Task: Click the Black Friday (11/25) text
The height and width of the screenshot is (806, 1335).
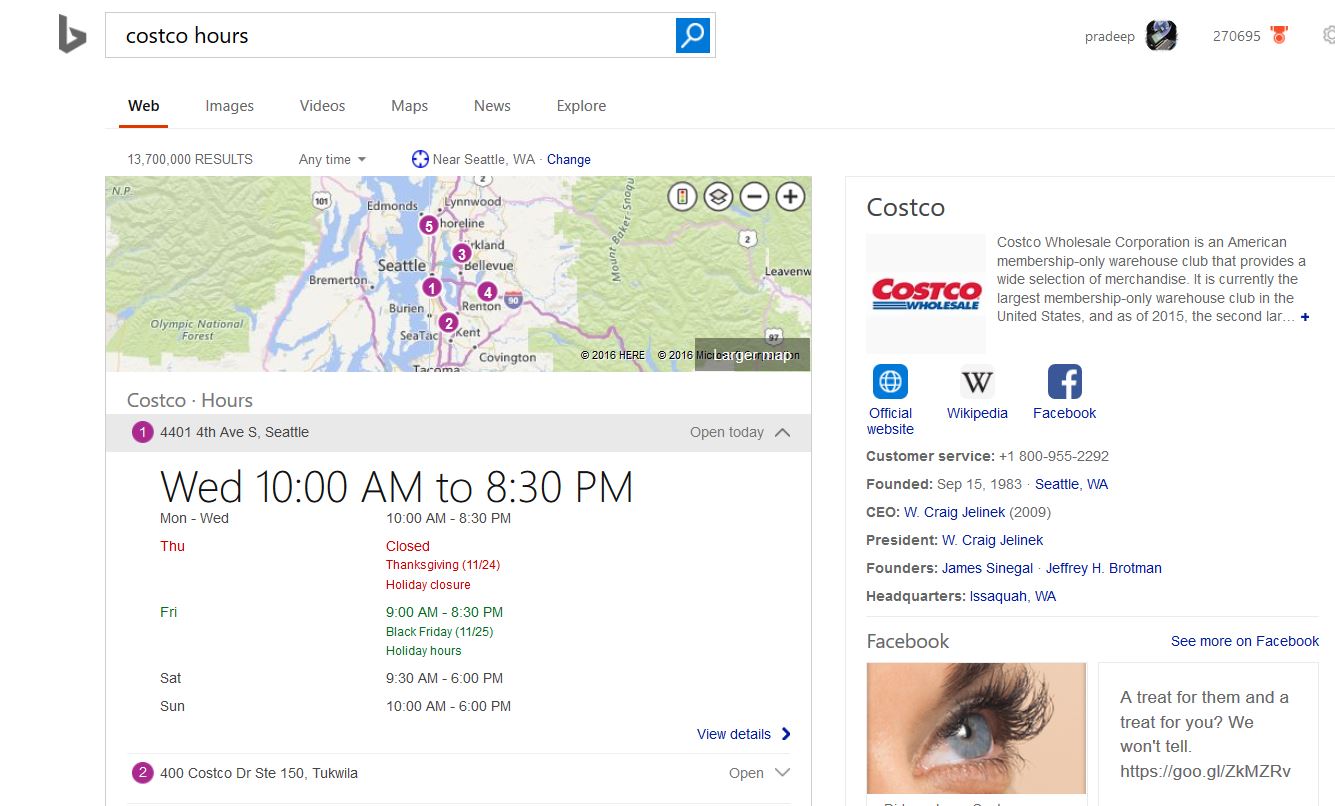Action: click(439, 632)
